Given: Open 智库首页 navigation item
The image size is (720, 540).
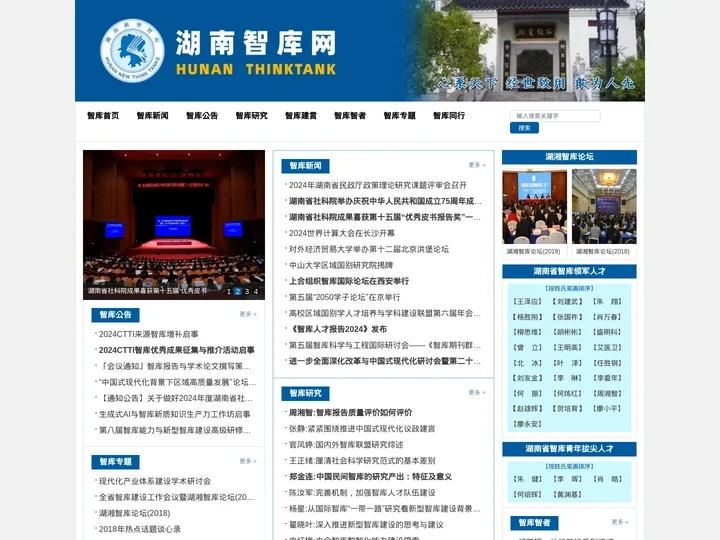Looking at the screenshot, I should pyautogui.click(x=103, y=116).
